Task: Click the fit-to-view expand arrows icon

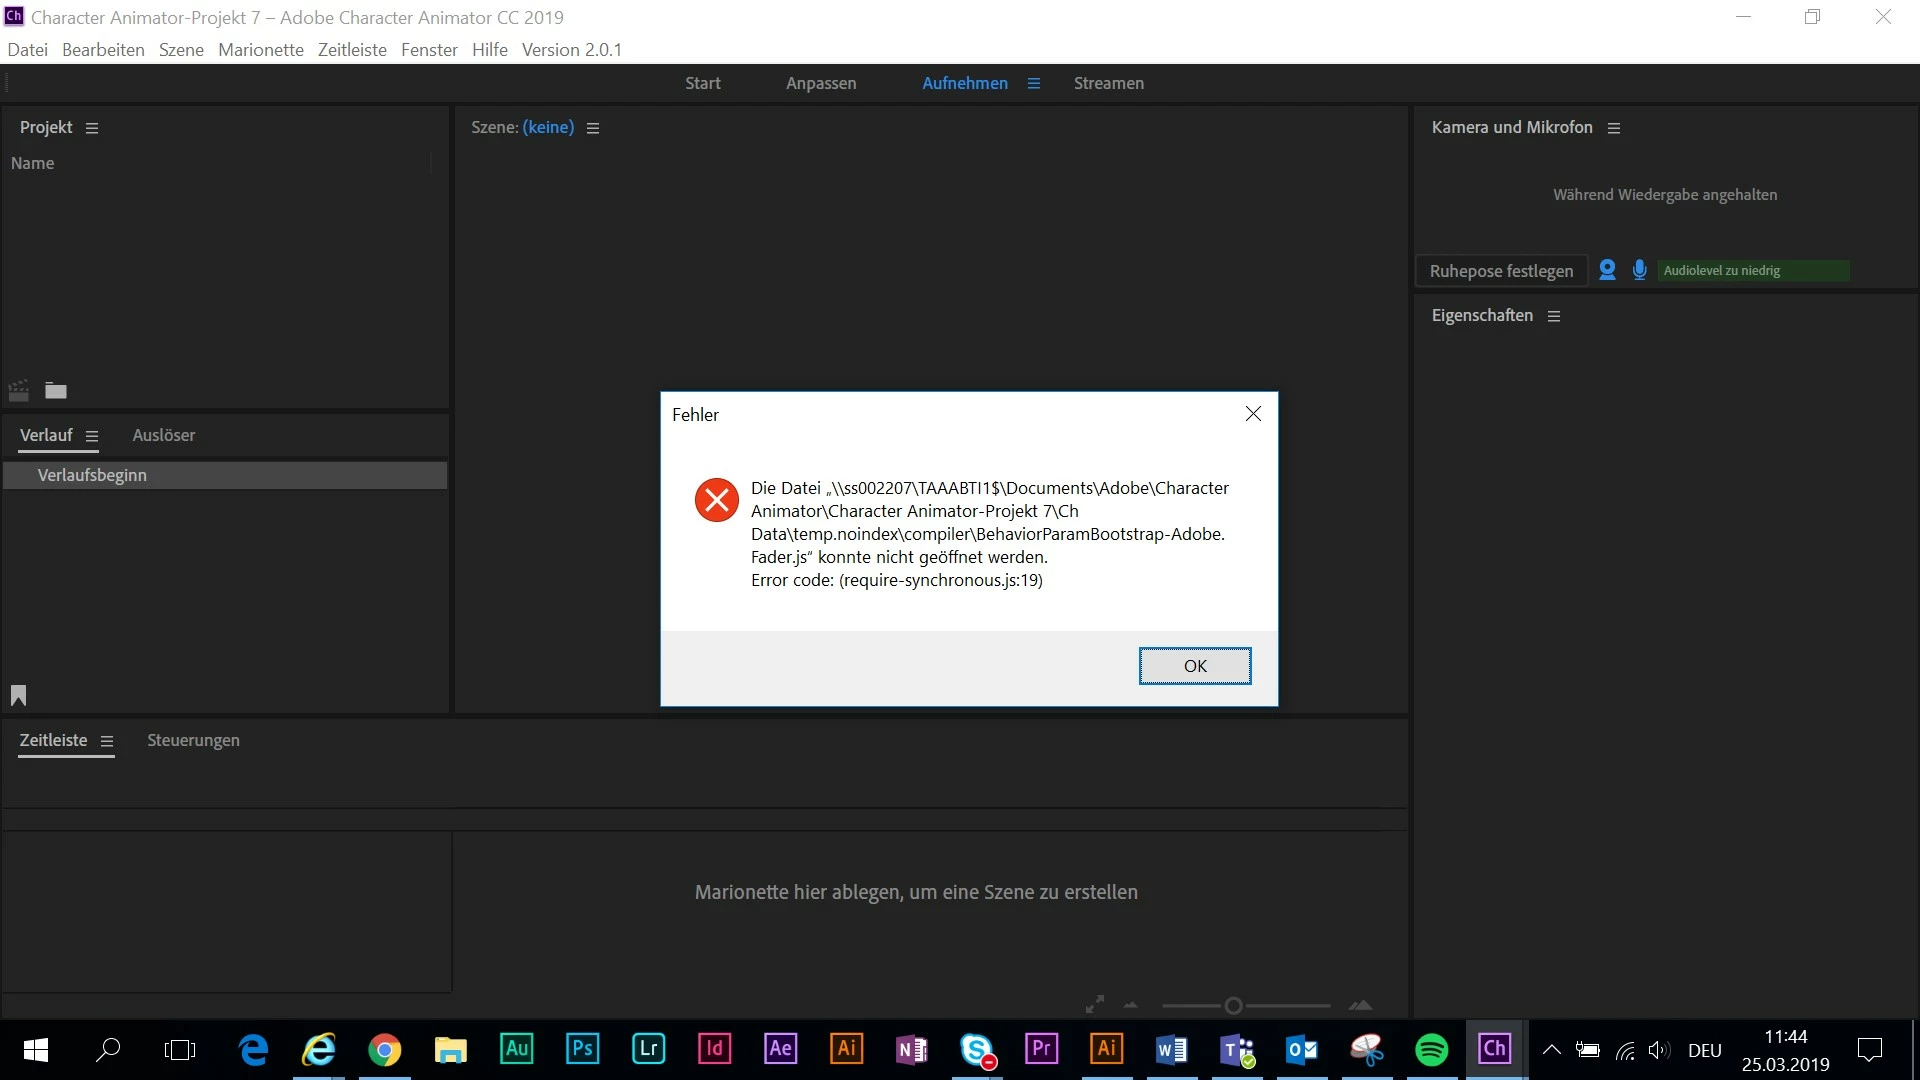Action: coord(1095,1003)
